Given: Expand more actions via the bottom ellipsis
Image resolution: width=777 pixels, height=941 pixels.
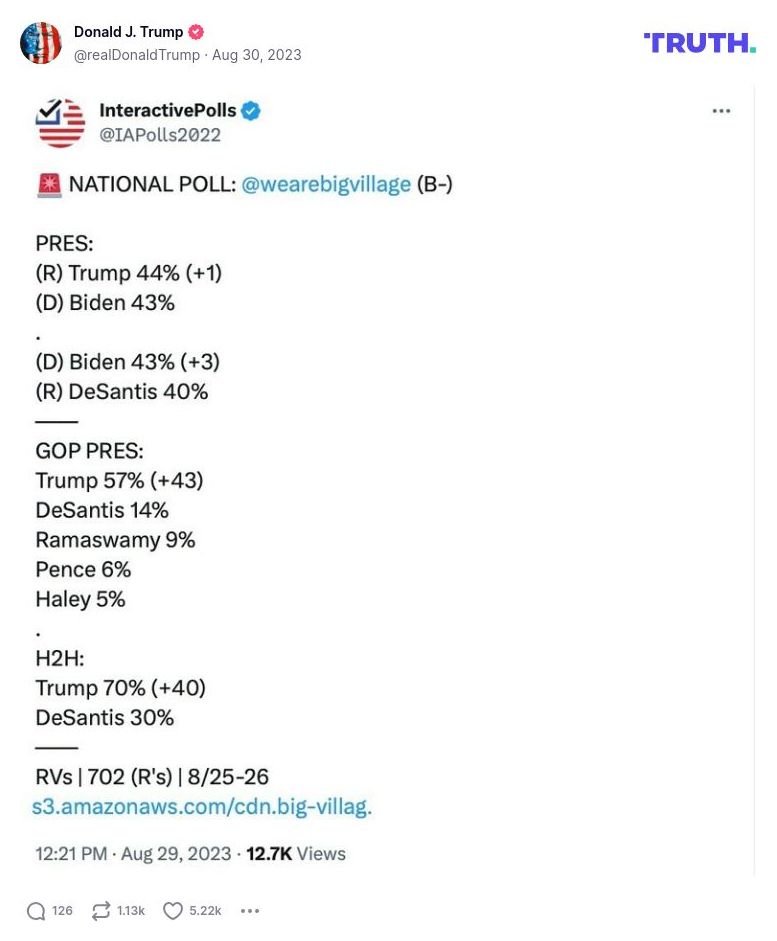Looking at the screenshot, I should (250, 911).
